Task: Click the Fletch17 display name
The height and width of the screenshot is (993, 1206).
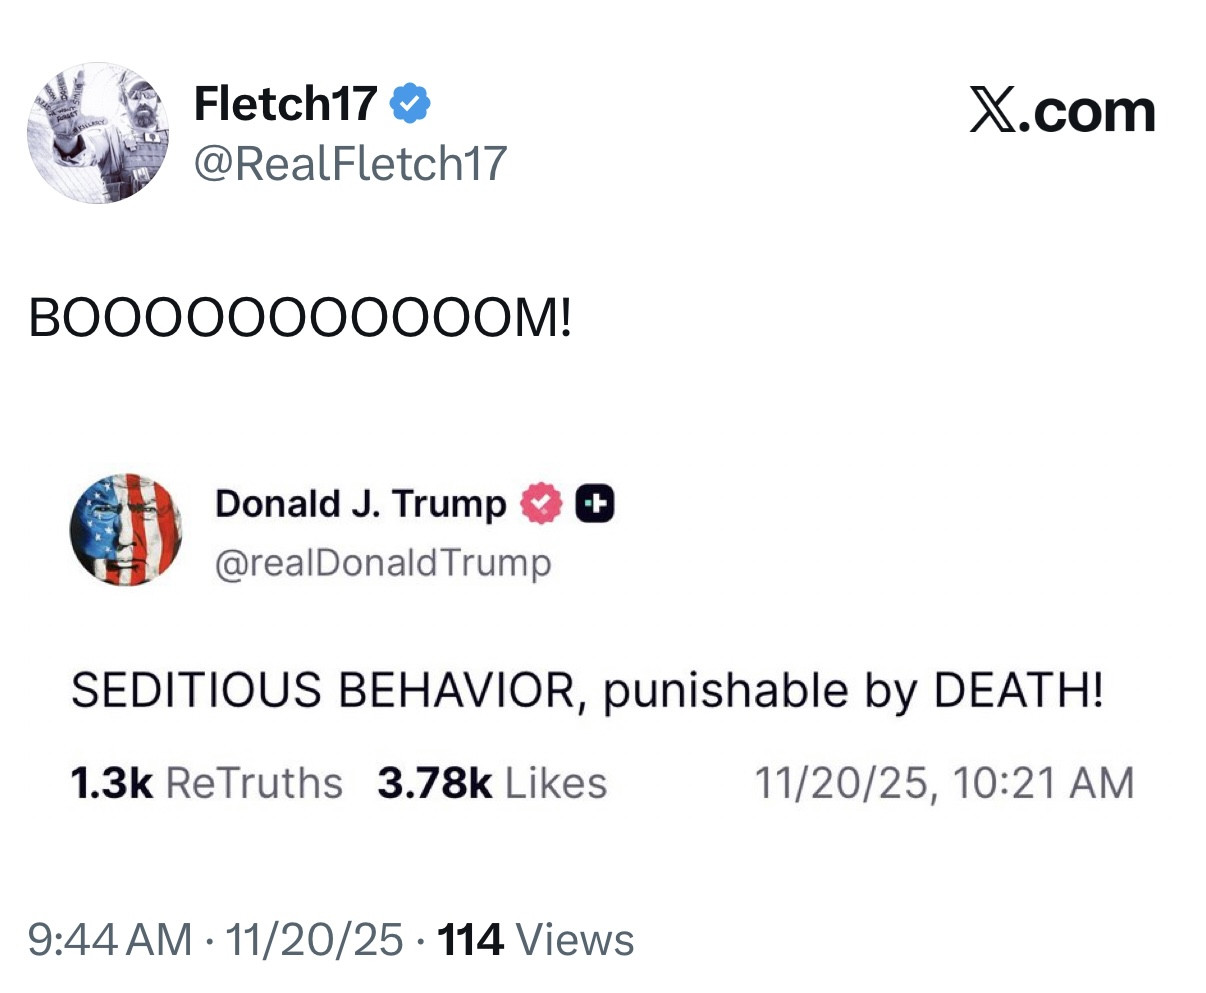Action: tap(285, 104)
